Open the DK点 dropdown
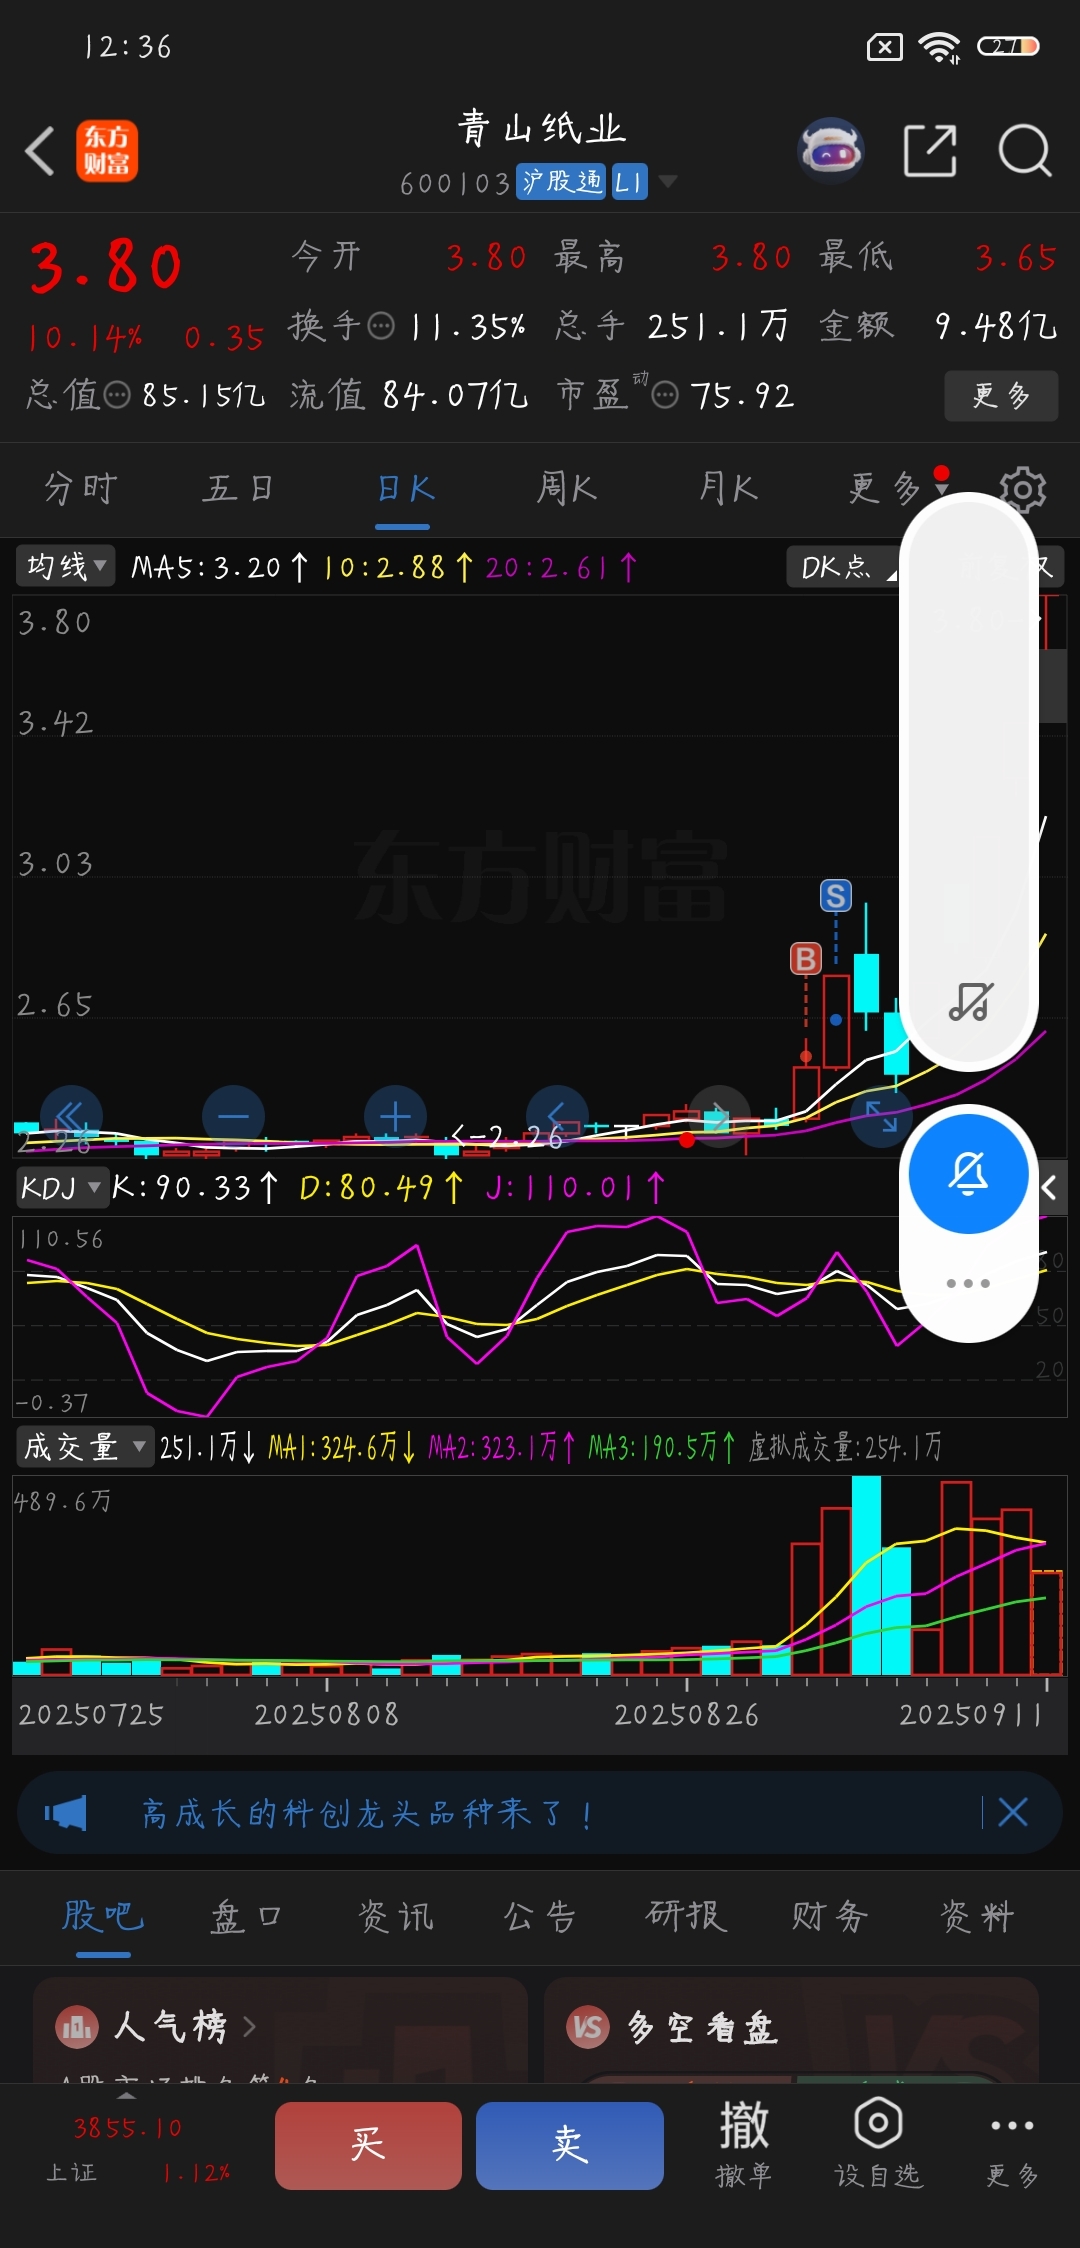The image size is (1080, 2248). (844, 567)
